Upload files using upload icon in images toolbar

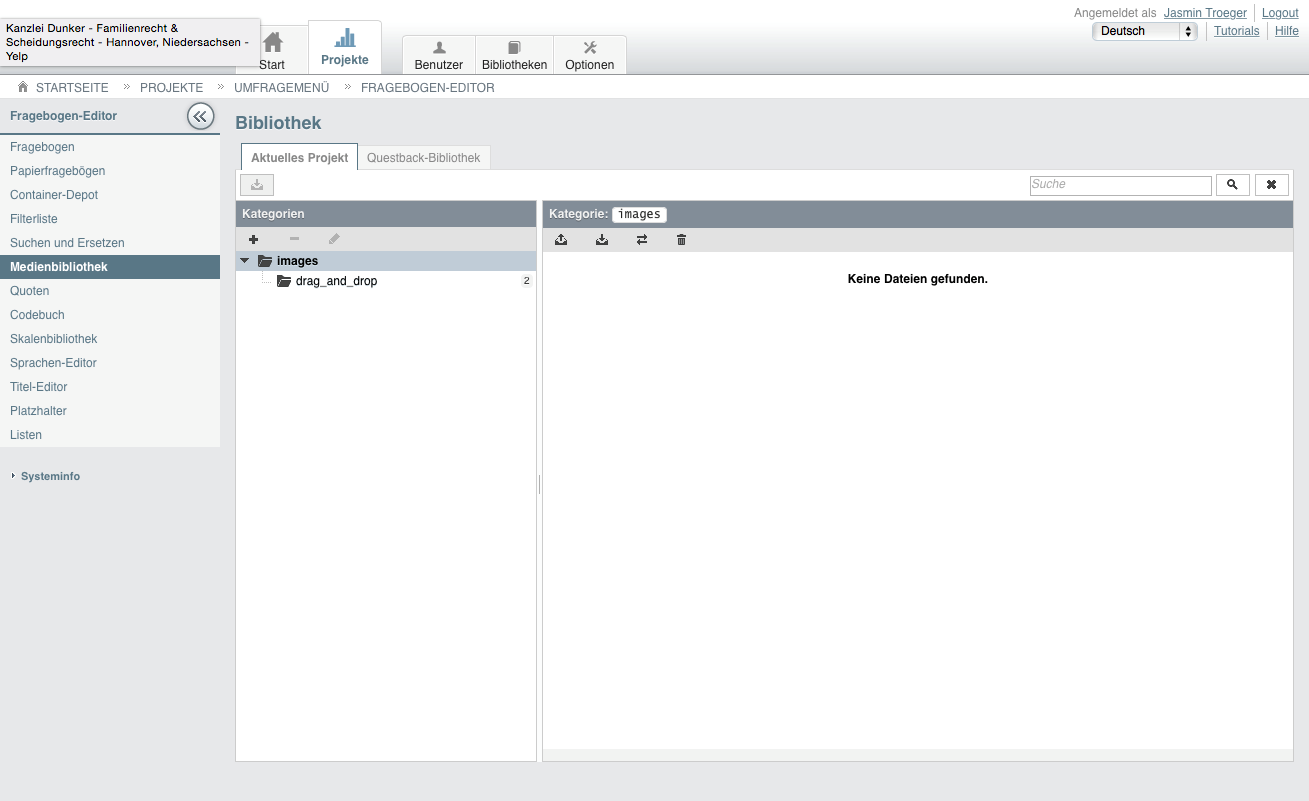click(561, 240)
